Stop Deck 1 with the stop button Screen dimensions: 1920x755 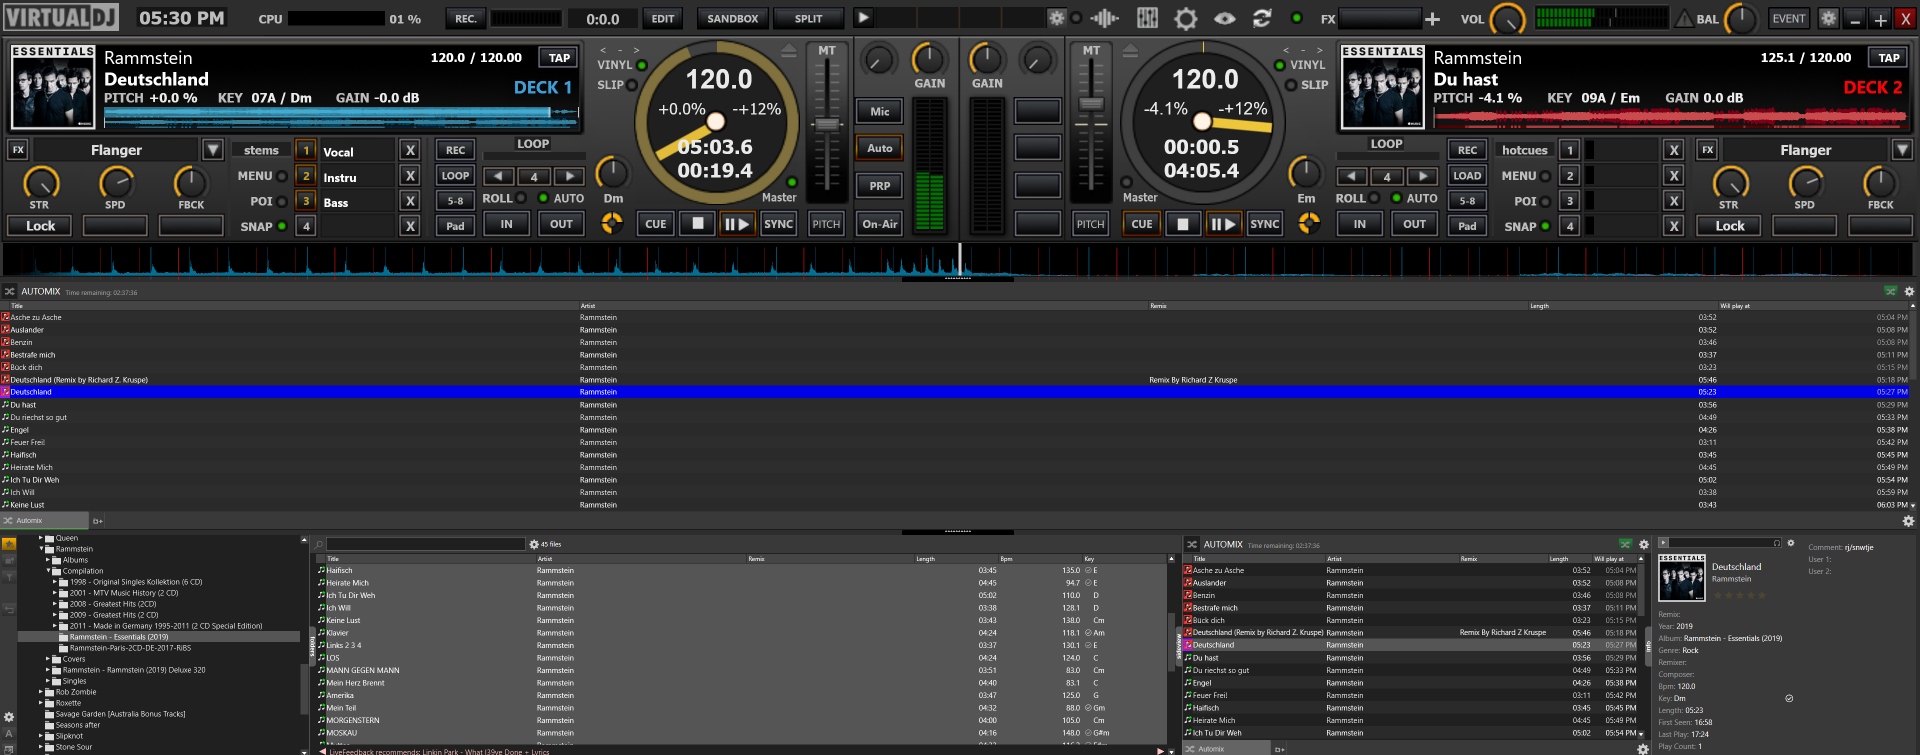698,224
